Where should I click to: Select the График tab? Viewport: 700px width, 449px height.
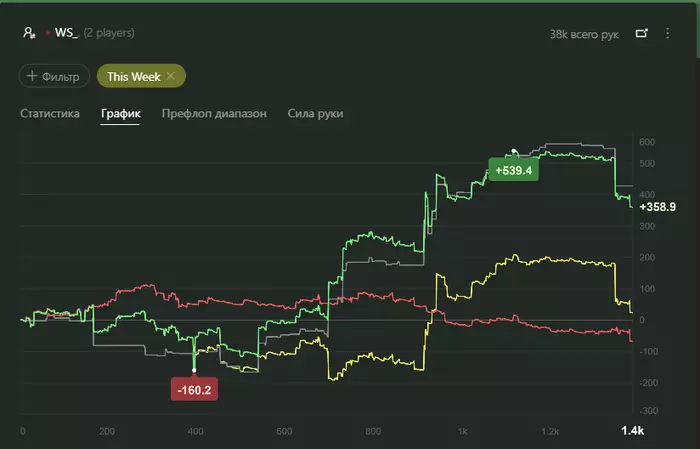coord(121,113)
